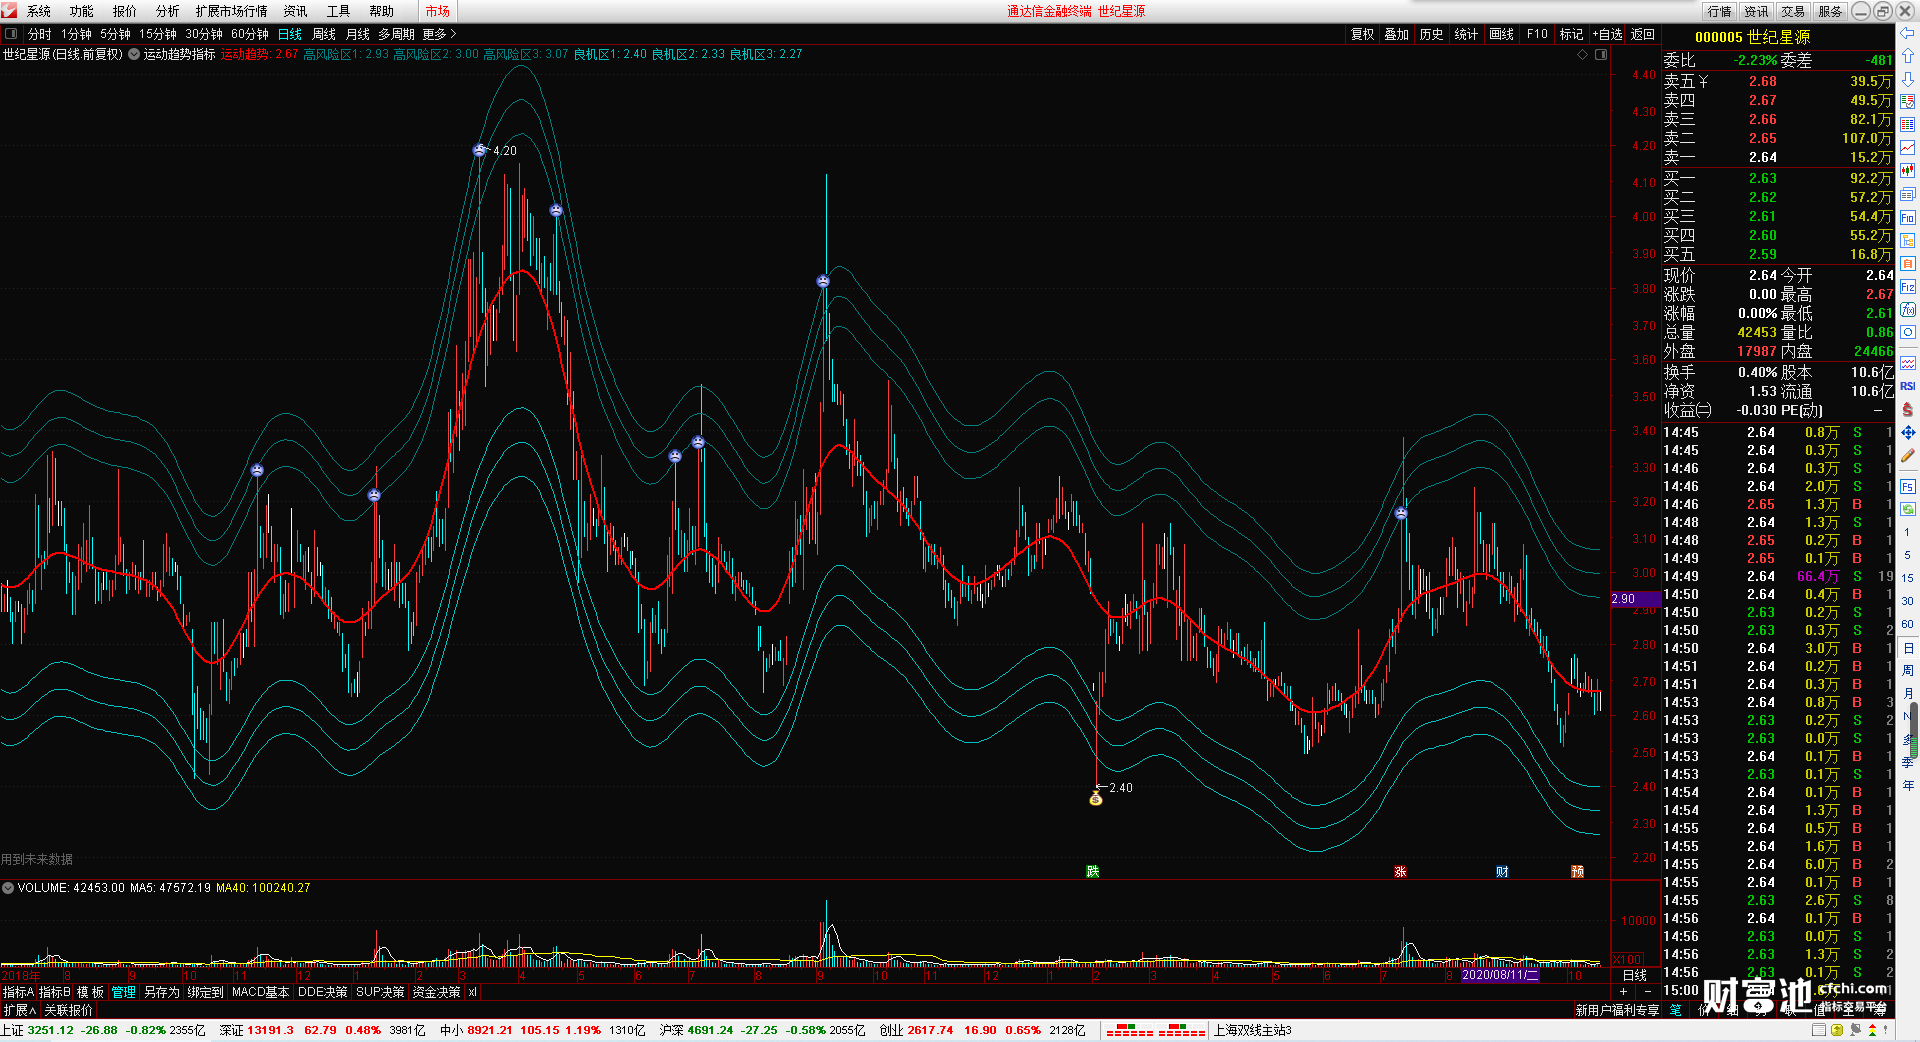Click the back arrow icon in right sidebar
The height and width of the screenshot is (1042, 1920).
tap(1908, 33)
